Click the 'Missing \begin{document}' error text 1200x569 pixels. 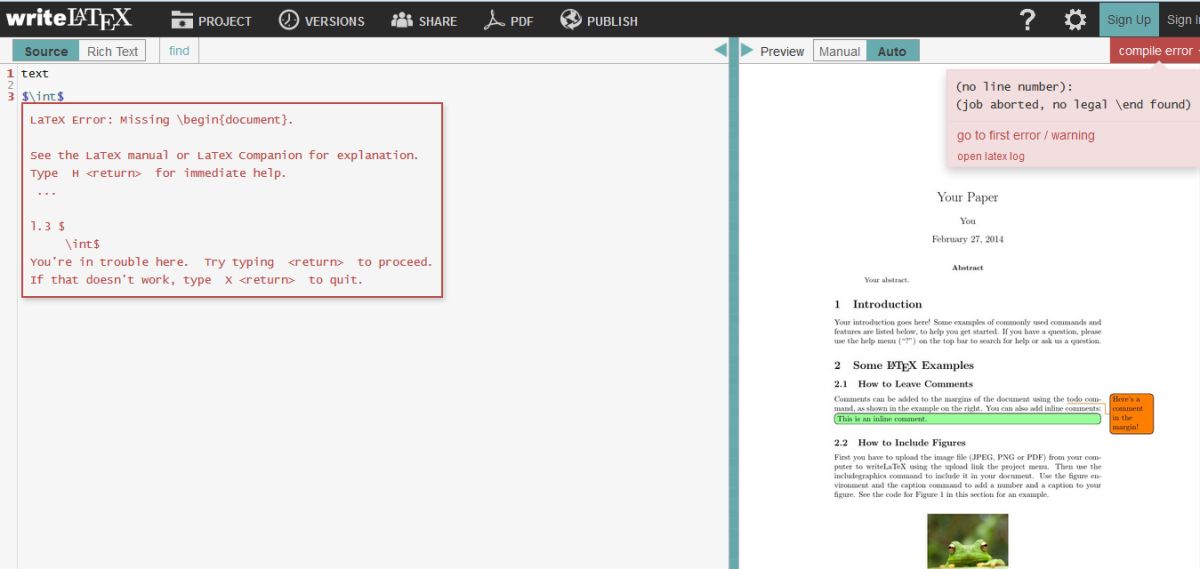(x=162, y=120)
